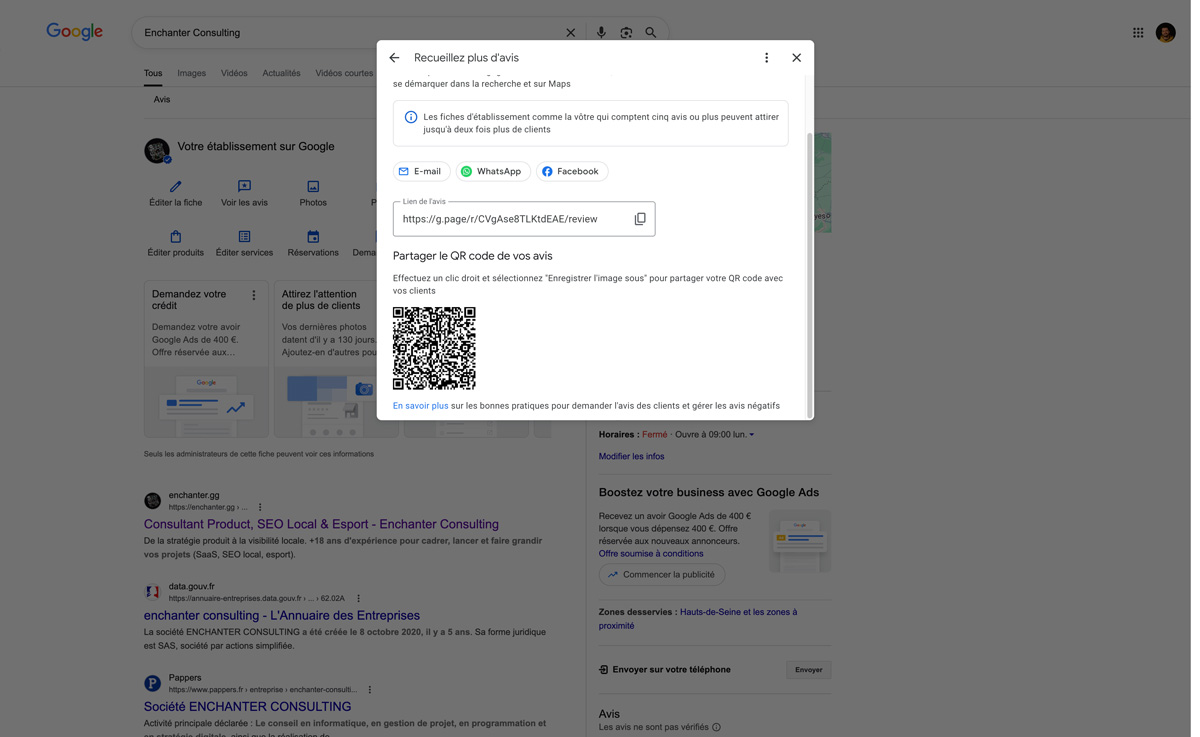Open the Photos icon for the business
Screen dimensions: 1200x737
[313, 186]
